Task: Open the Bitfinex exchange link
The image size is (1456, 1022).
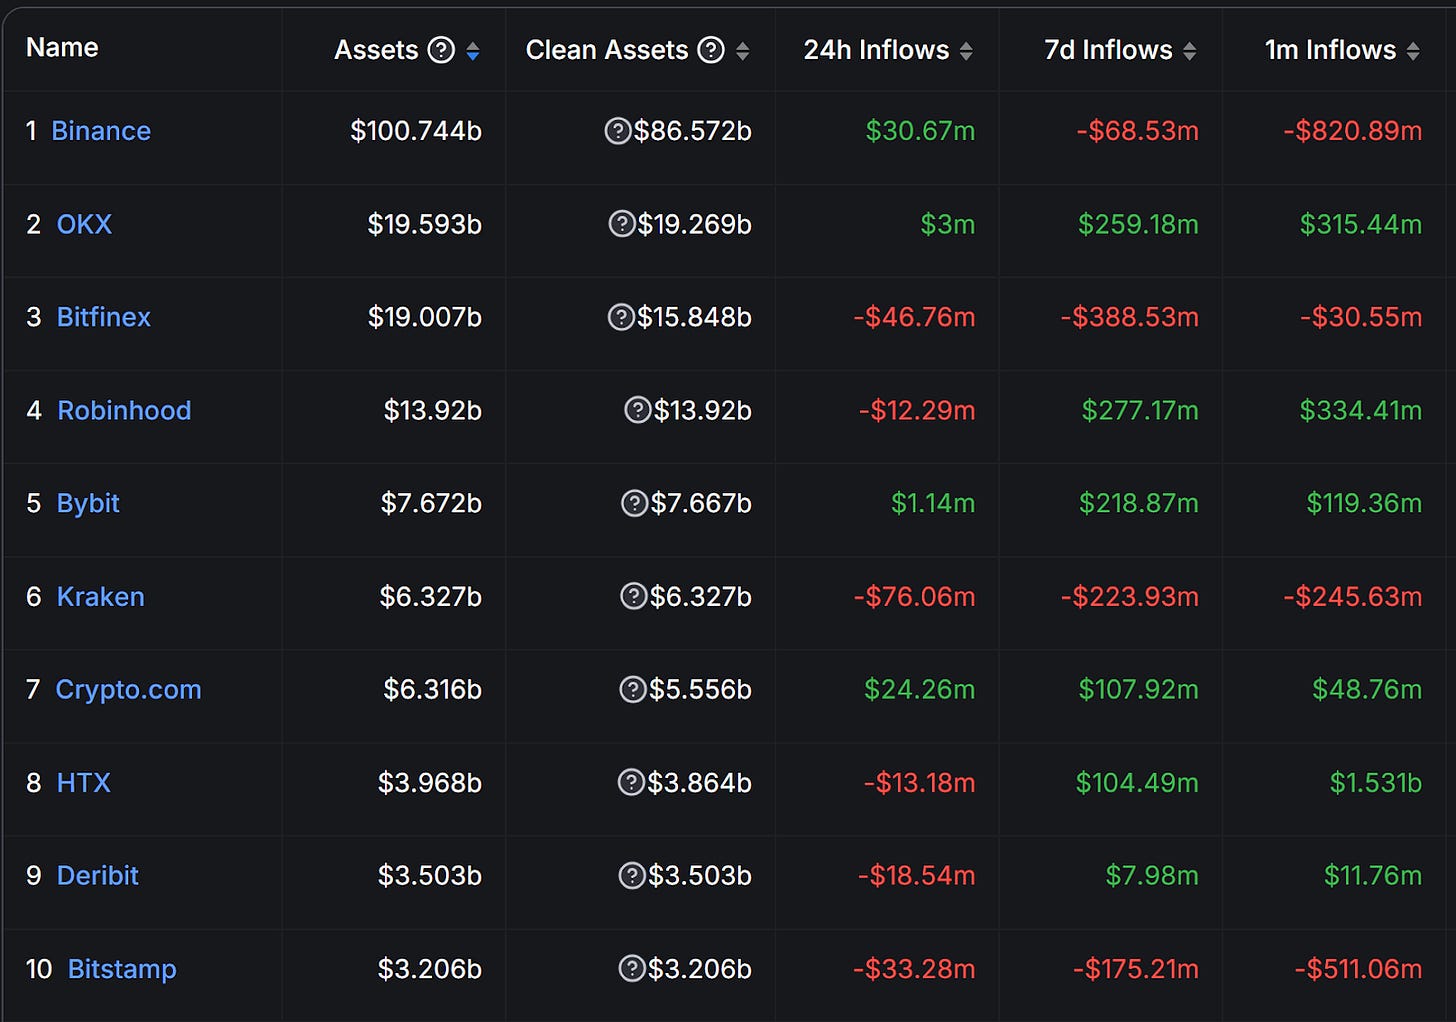Action: point(104,317)
